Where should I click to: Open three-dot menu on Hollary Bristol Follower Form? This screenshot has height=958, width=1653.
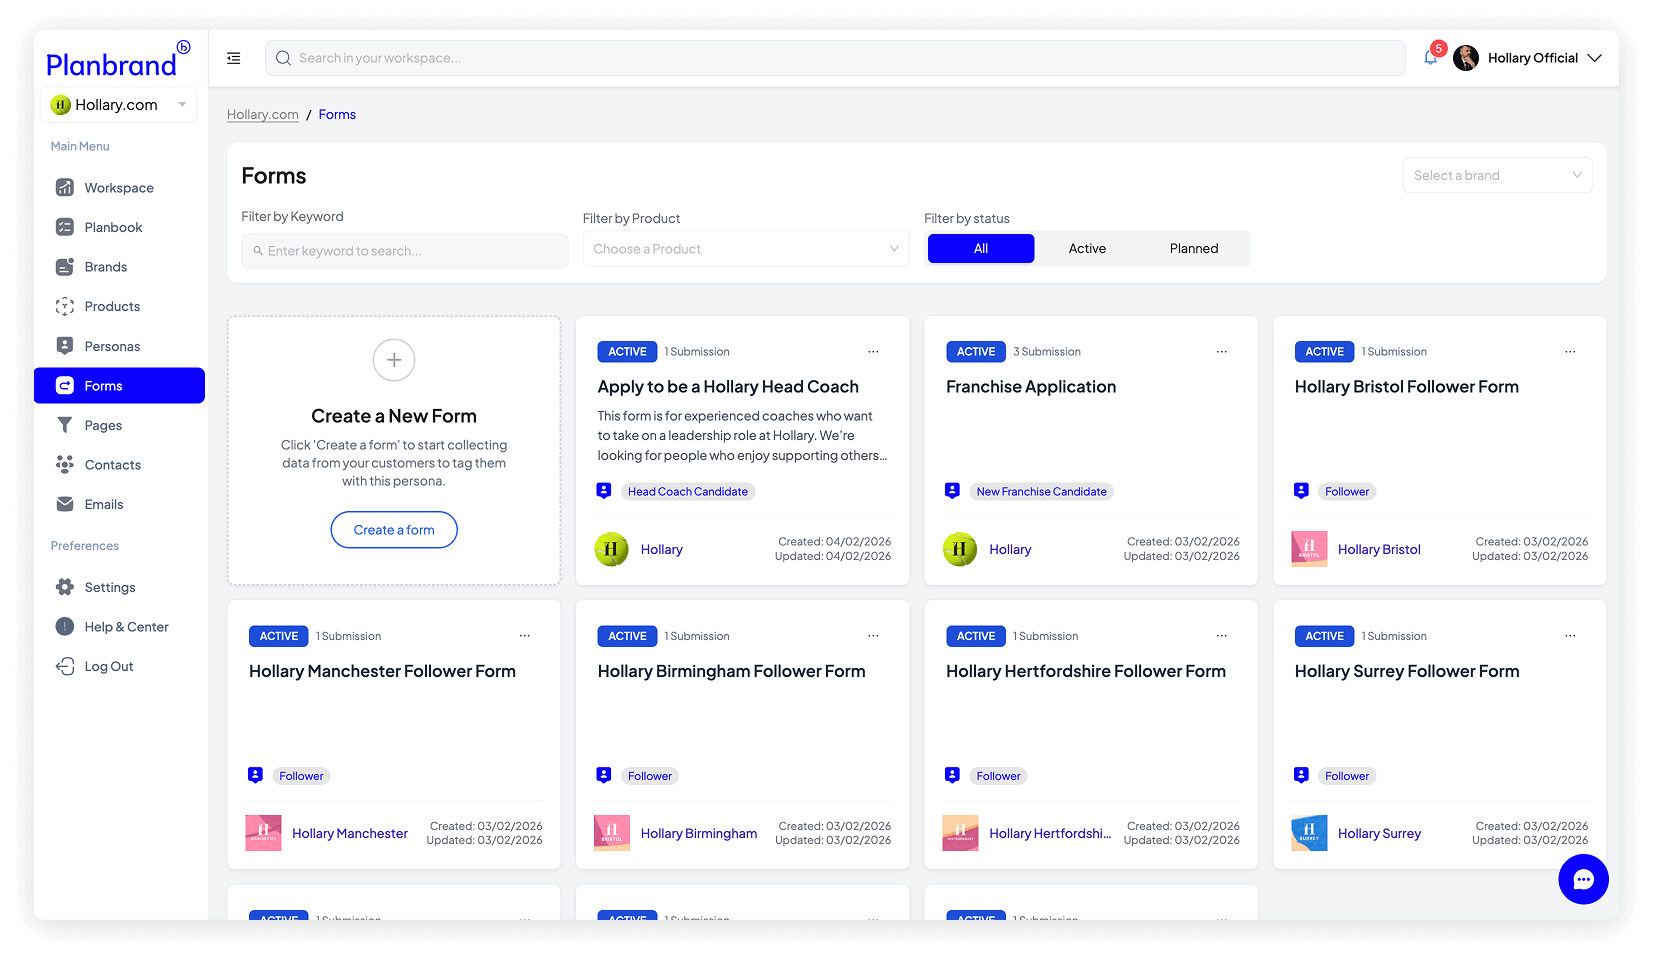1569,352
